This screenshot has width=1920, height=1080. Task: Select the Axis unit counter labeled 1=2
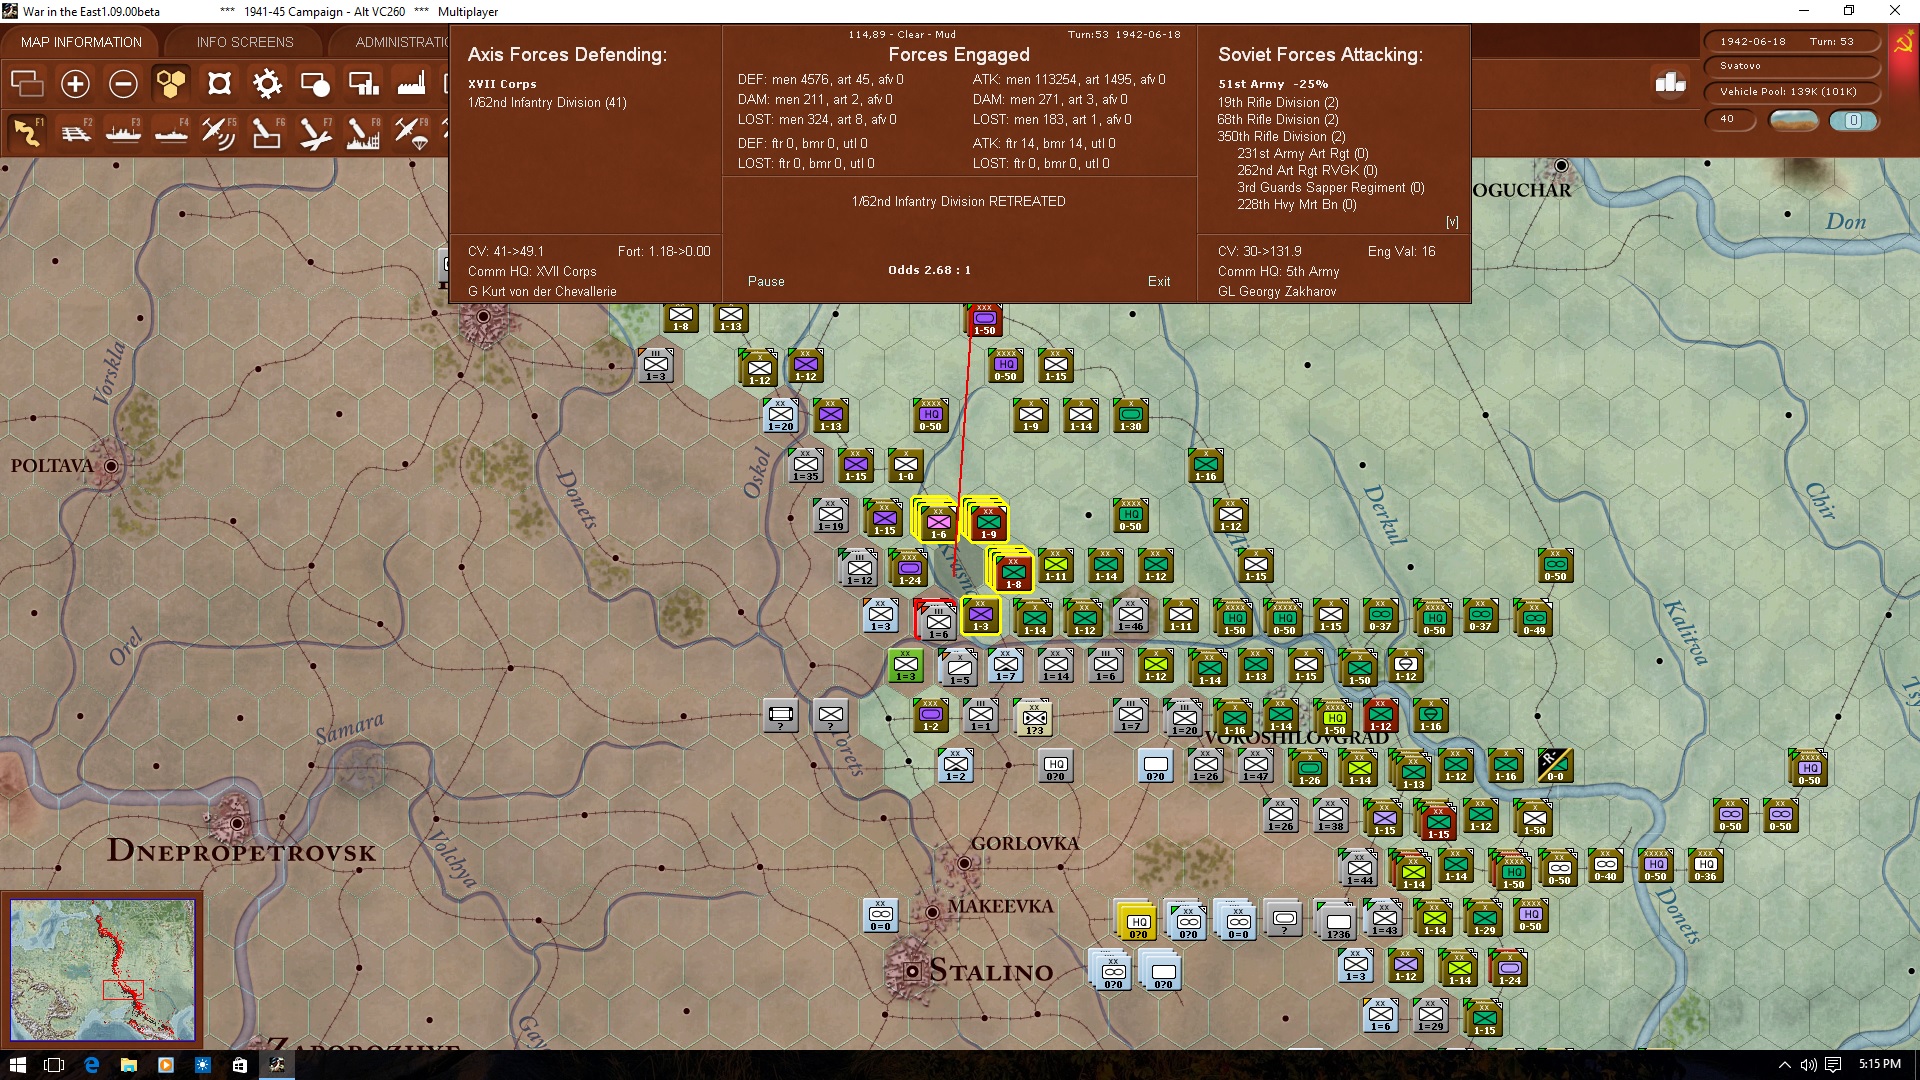[956, 766]
